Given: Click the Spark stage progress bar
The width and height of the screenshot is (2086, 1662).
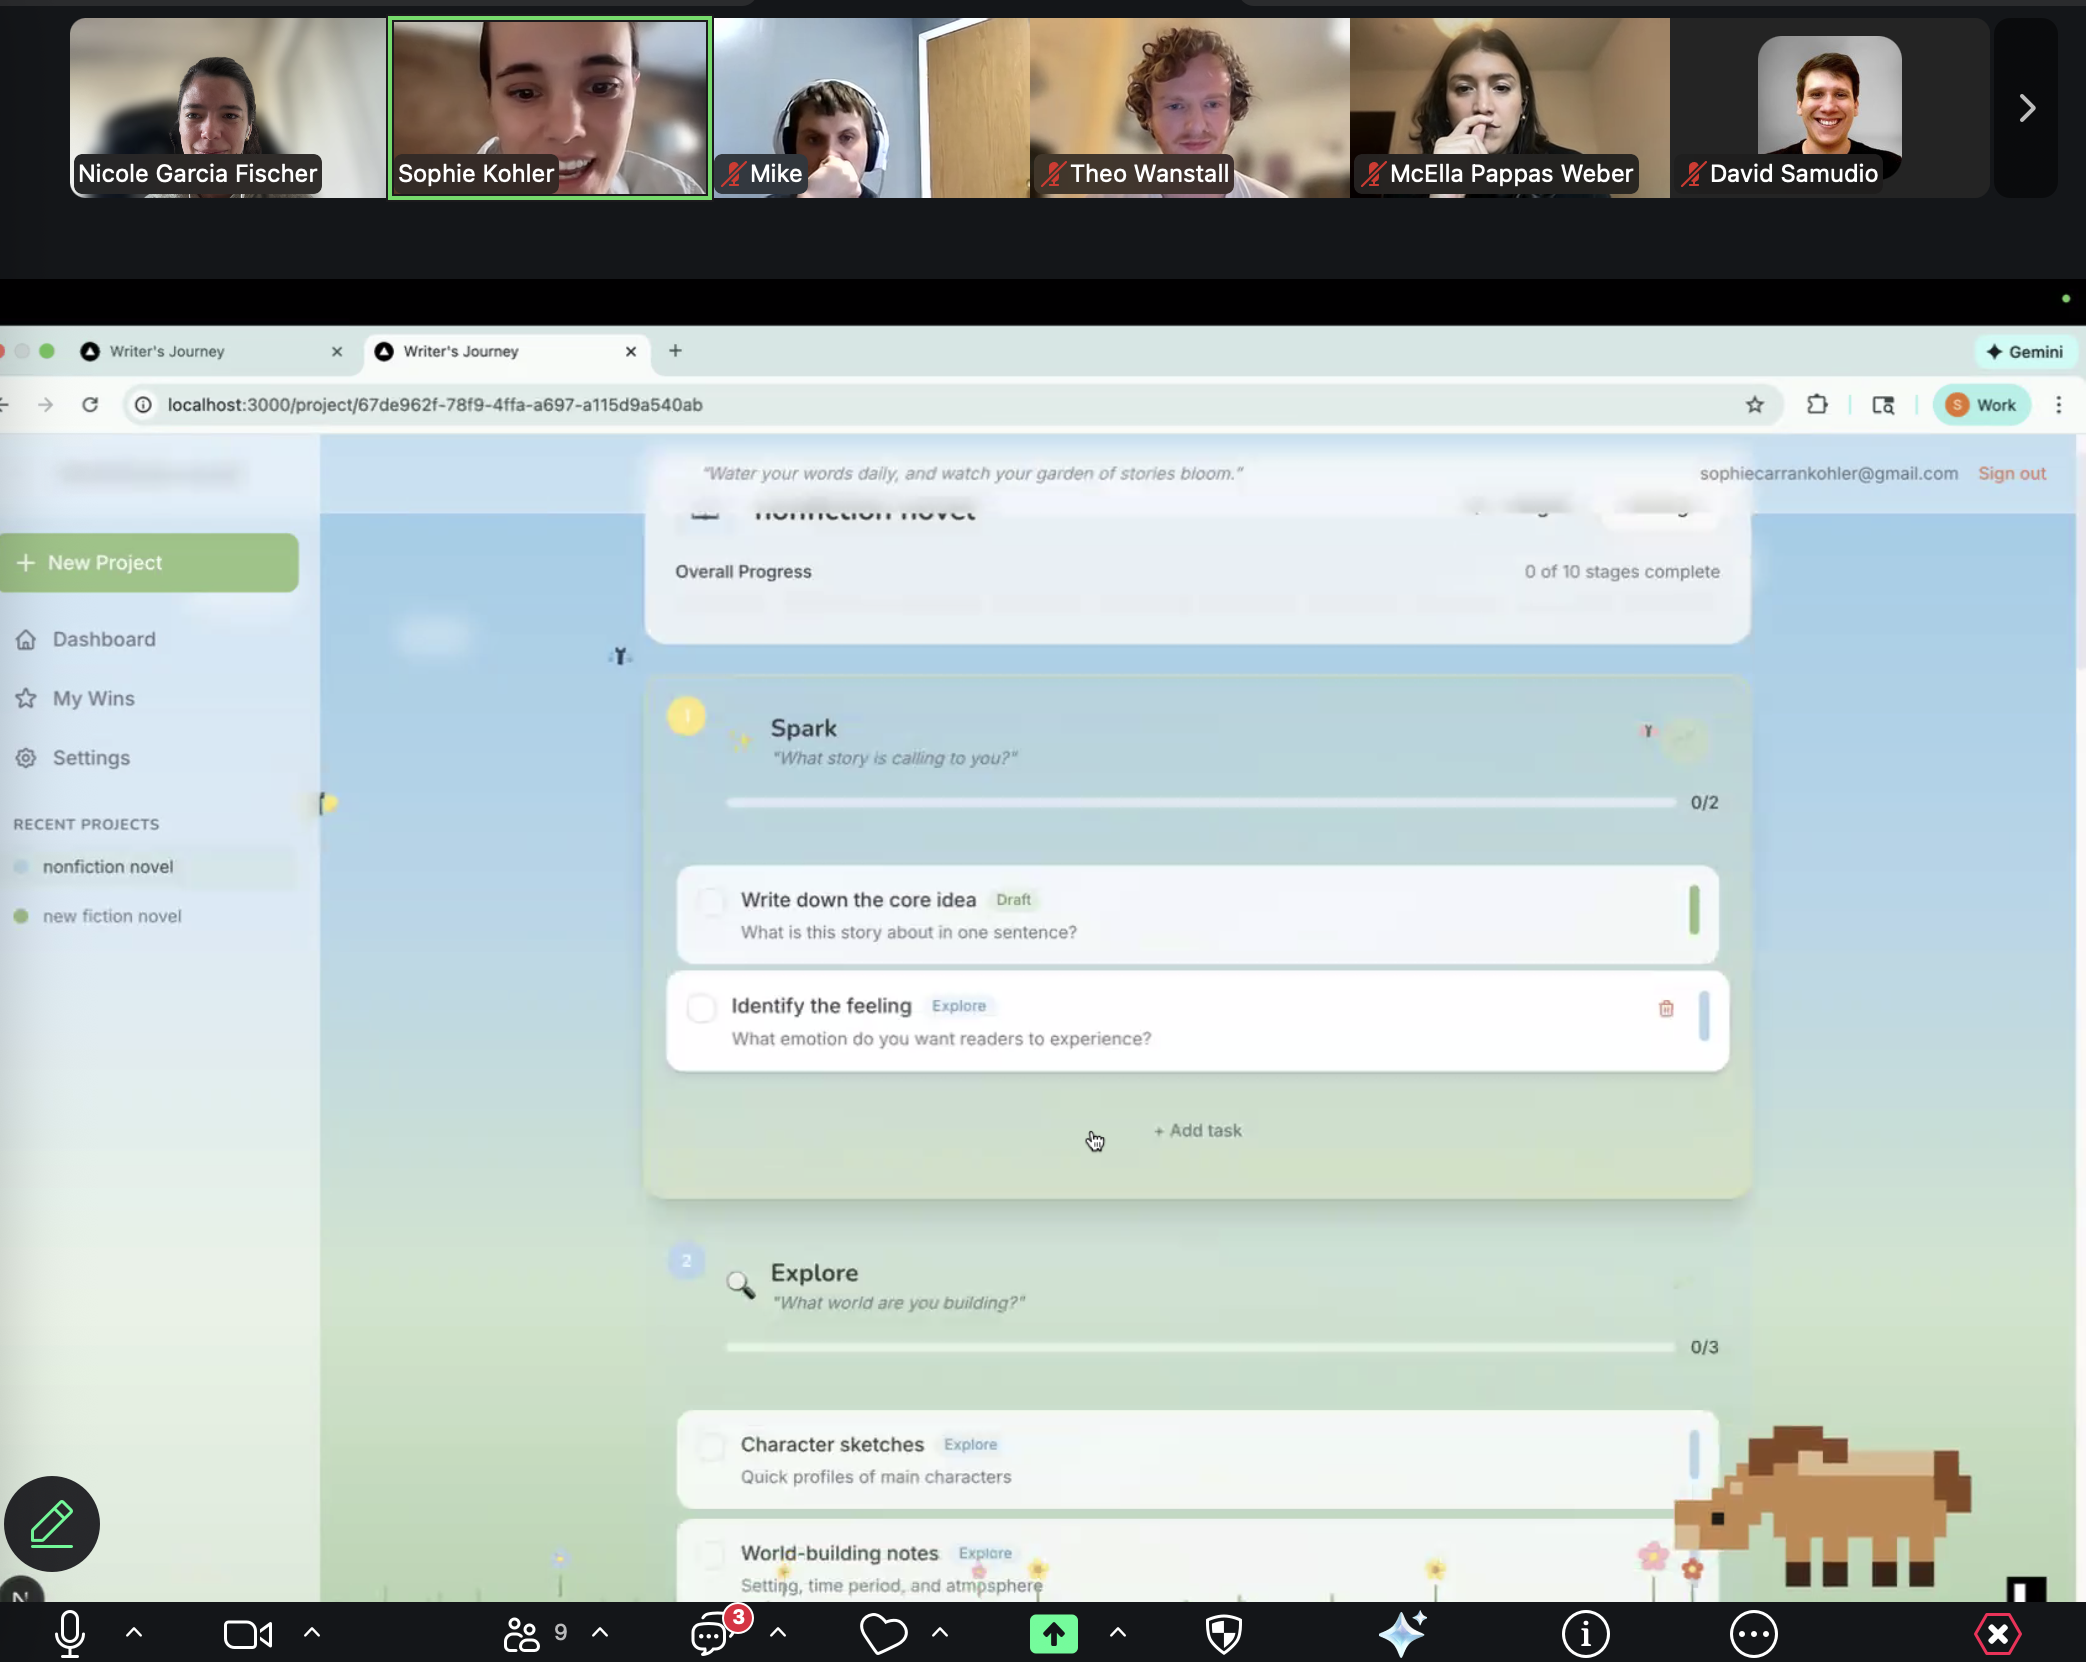Looking at the screenshot, I should [1200, 801].
